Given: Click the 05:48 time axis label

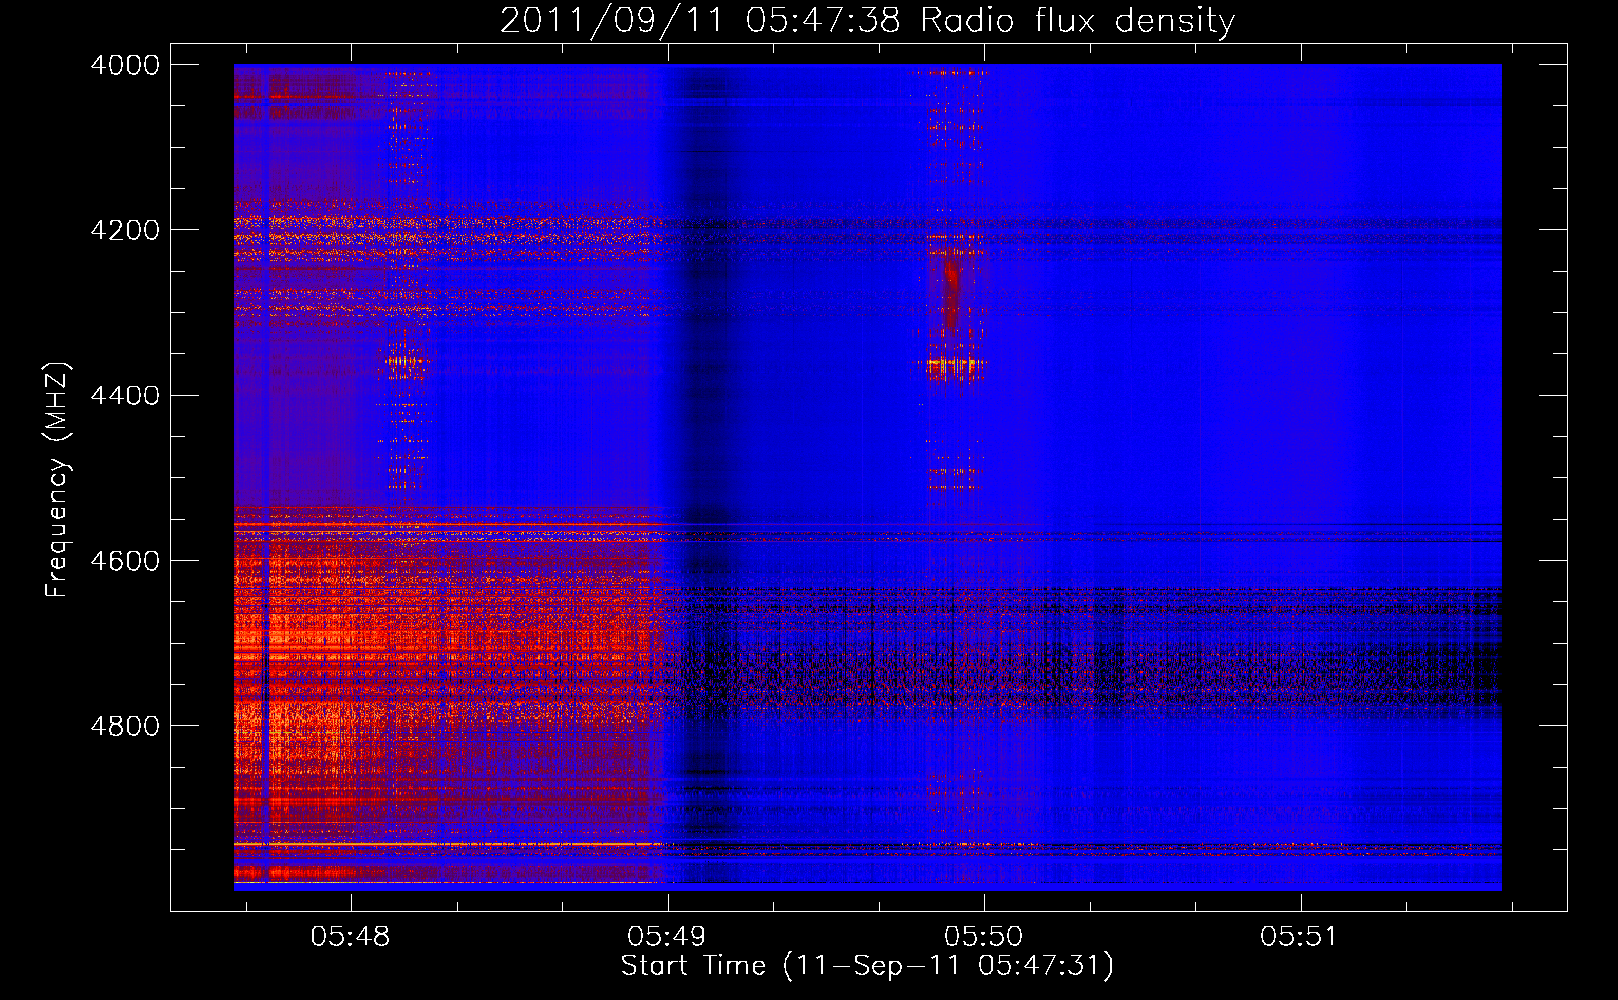Looking at the screenshot, I should pyautogui.click(x=350, y=937).
